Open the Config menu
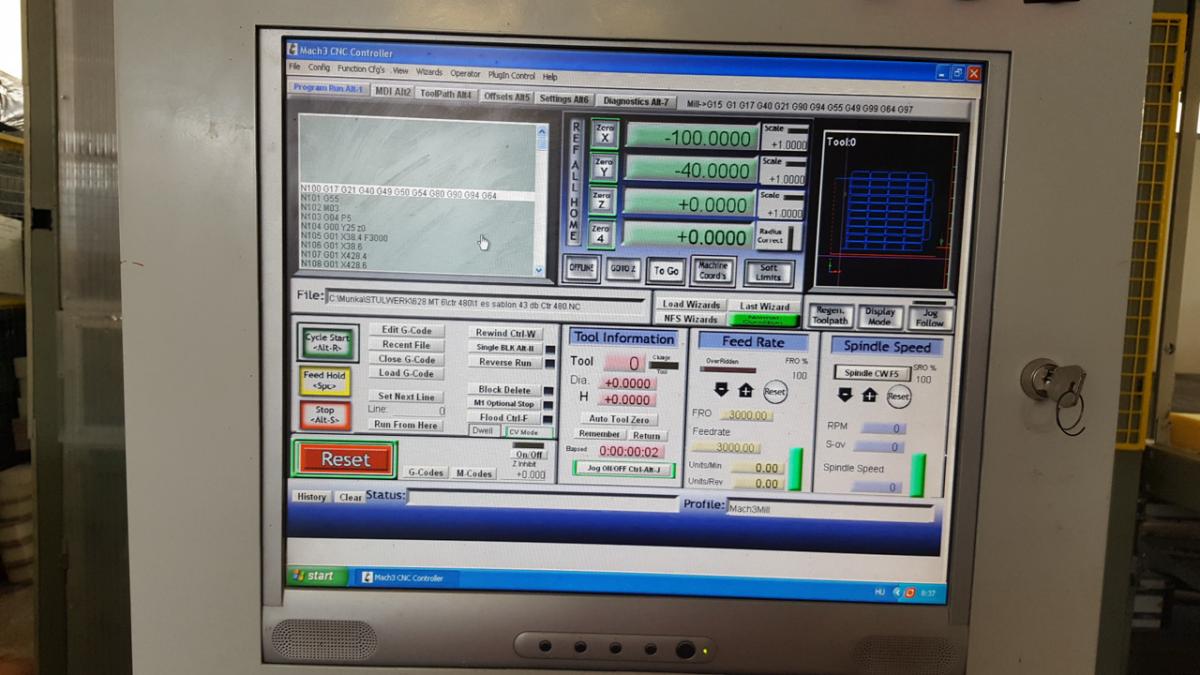This screenshot has width=1200, height=675. pos(319,67)
